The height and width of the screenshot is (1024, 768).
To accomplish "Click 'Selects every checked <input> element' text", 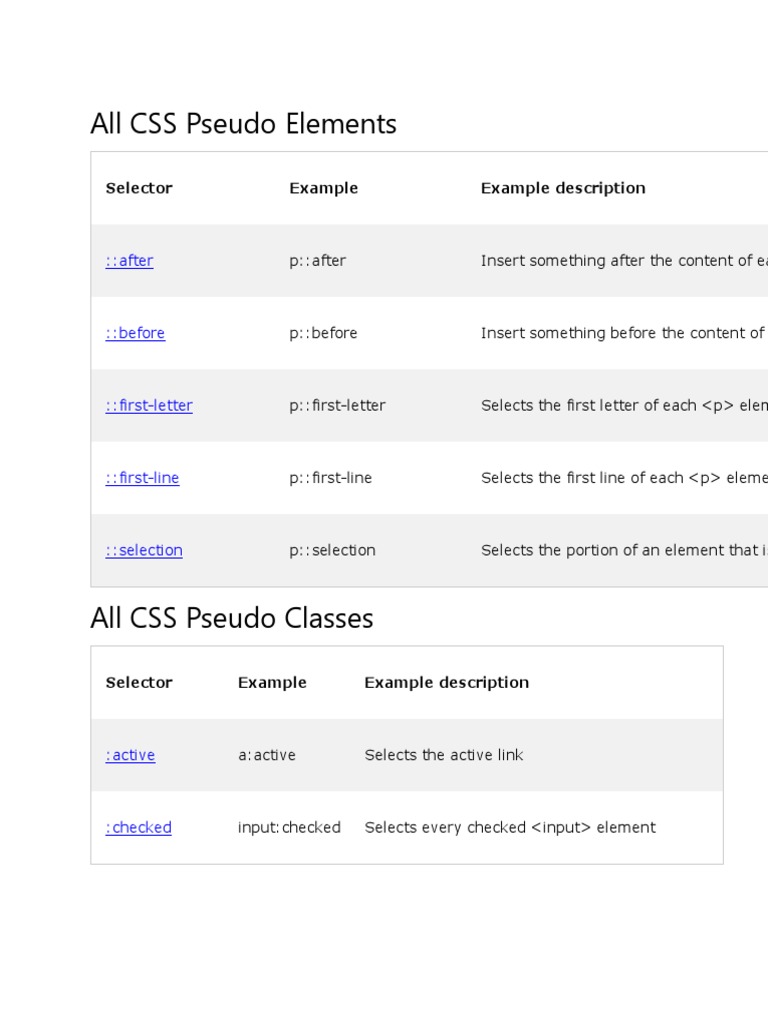I will click(510, 827).
